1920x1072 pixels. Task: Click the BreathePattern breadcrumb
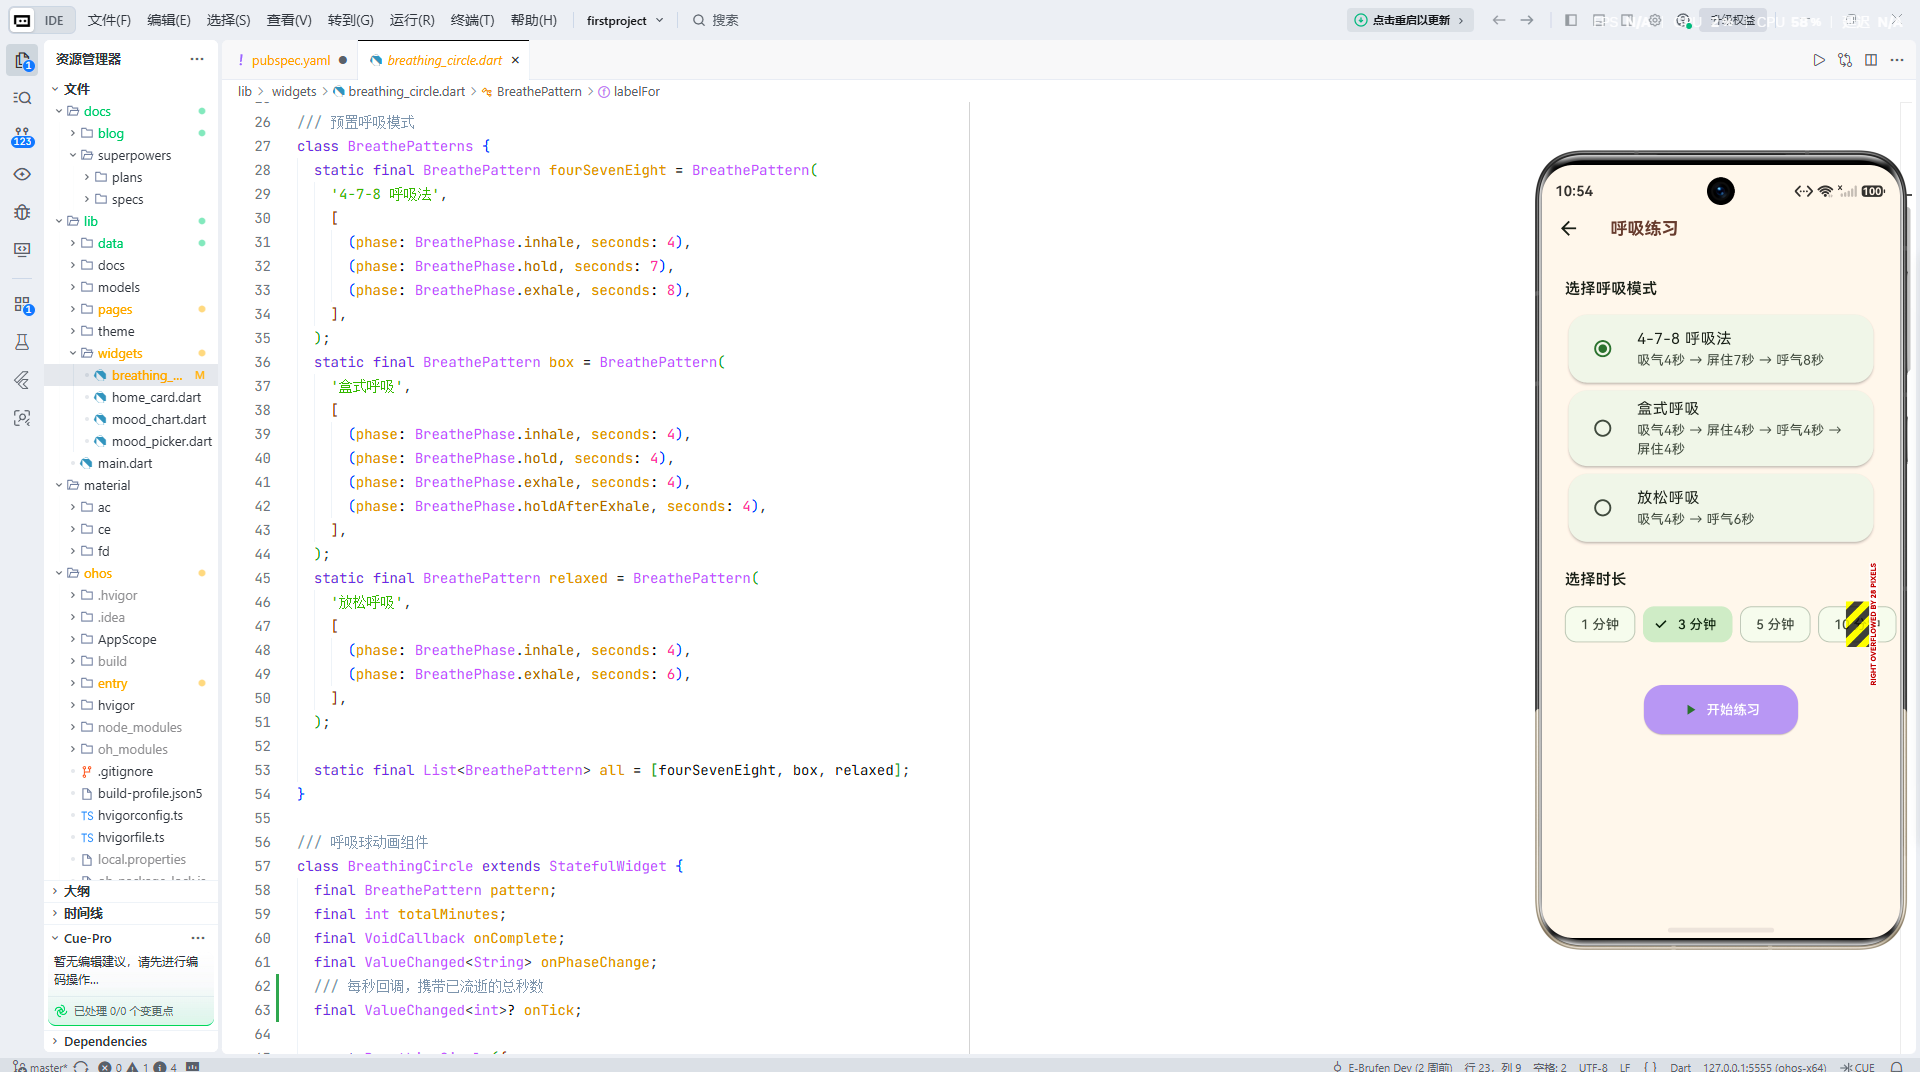pos(539,91)
